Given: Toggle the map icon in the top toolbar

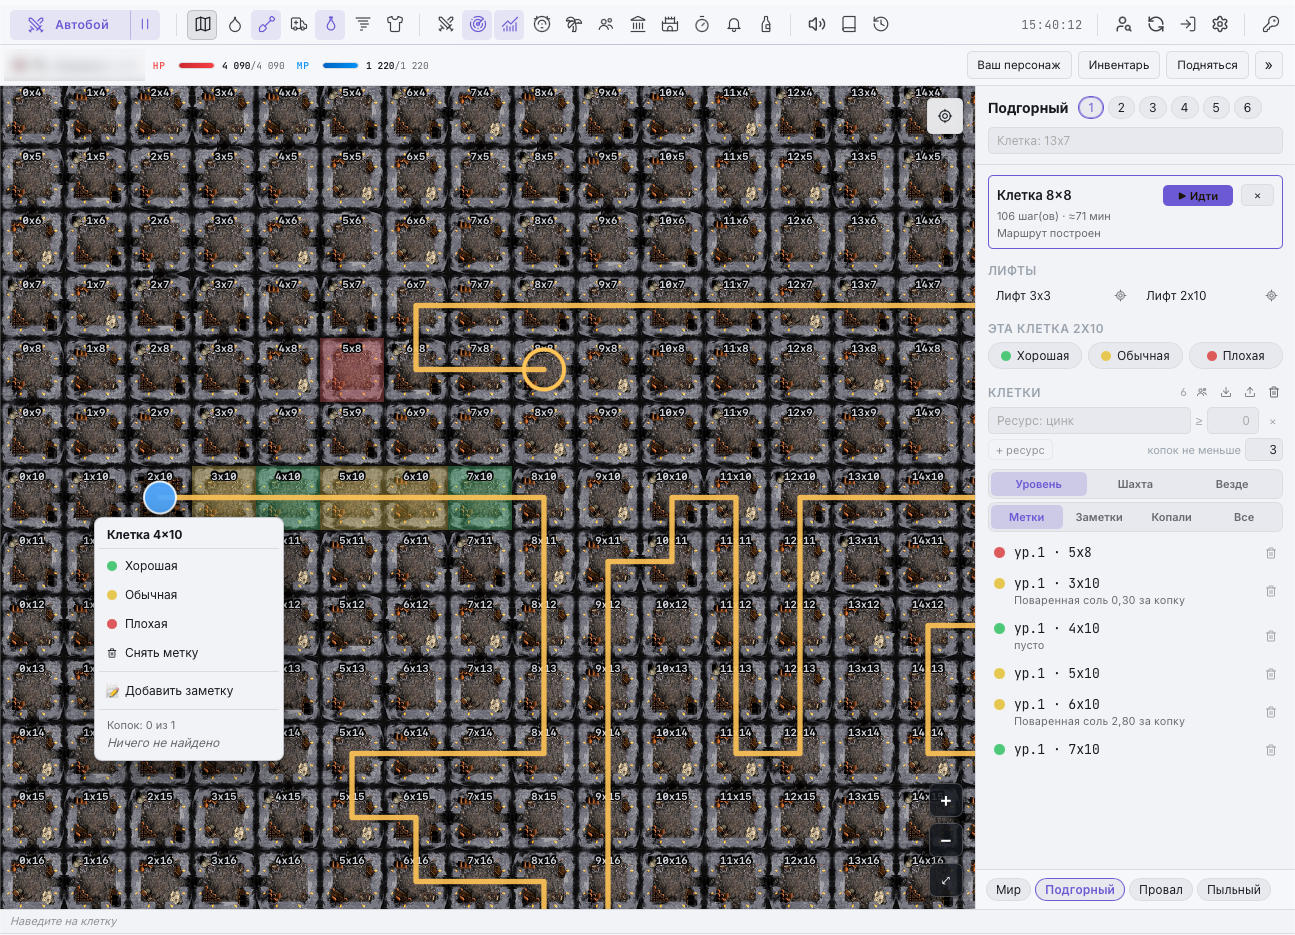Looking at the screenshot, I should click(203, 24).
